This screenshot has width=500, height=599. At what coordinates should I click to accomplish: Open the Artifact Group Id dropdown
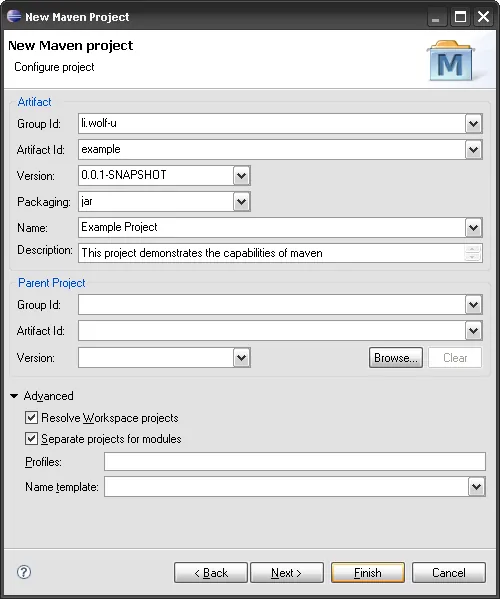pyautogui.click(x=473, y=124)
